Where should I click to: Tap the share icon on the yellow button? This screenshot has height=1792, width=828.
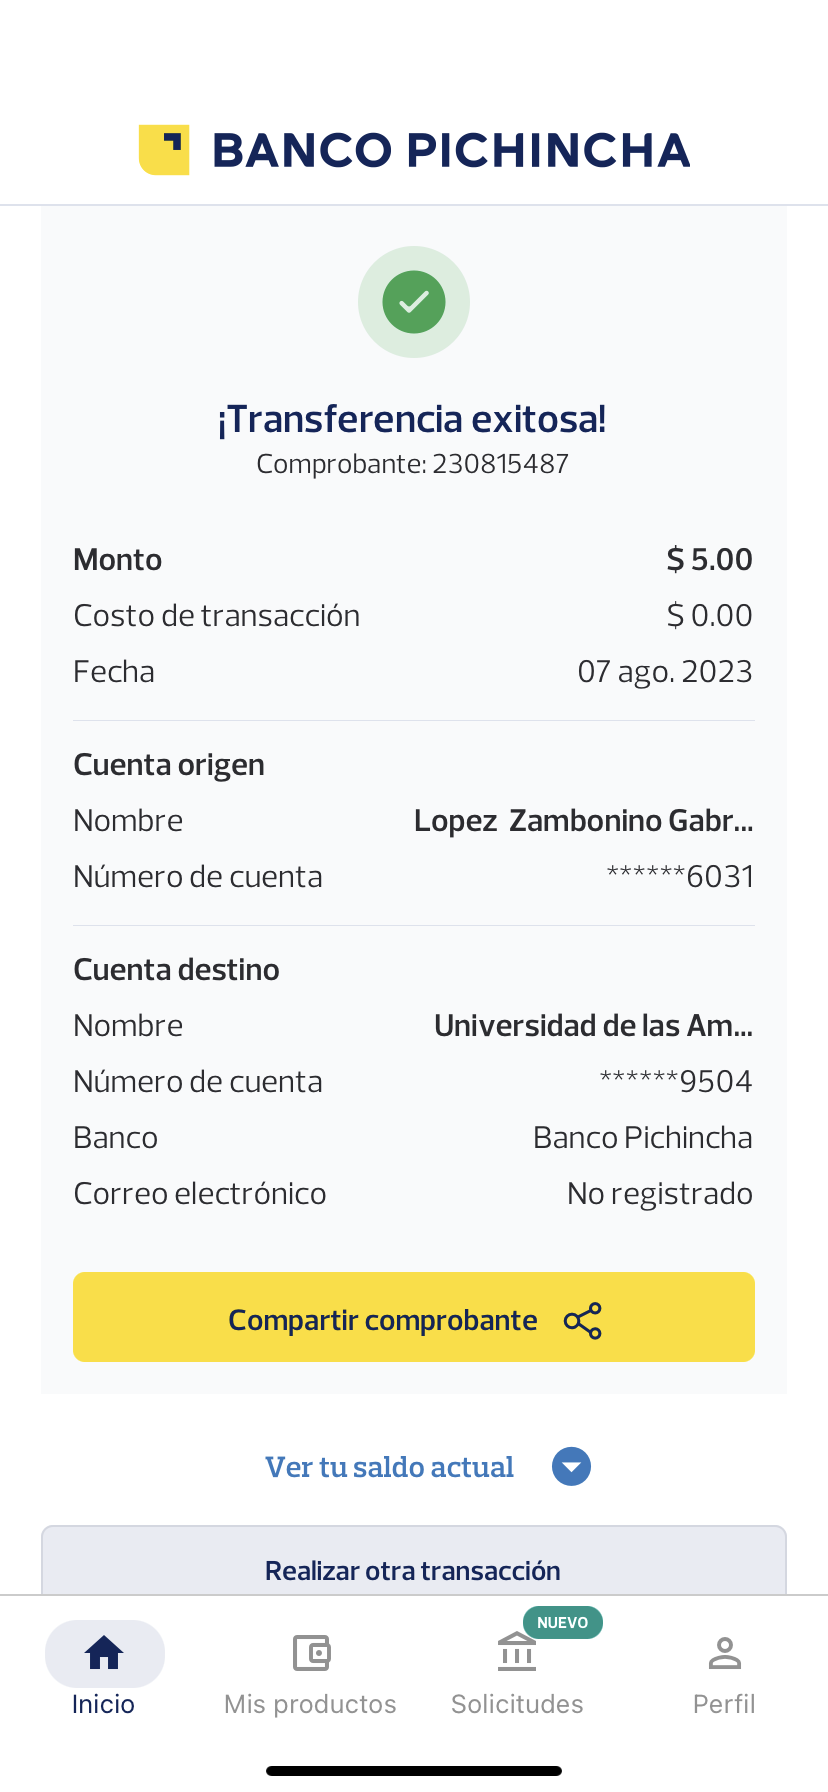pyautogui.click(x=583, y=1321)
